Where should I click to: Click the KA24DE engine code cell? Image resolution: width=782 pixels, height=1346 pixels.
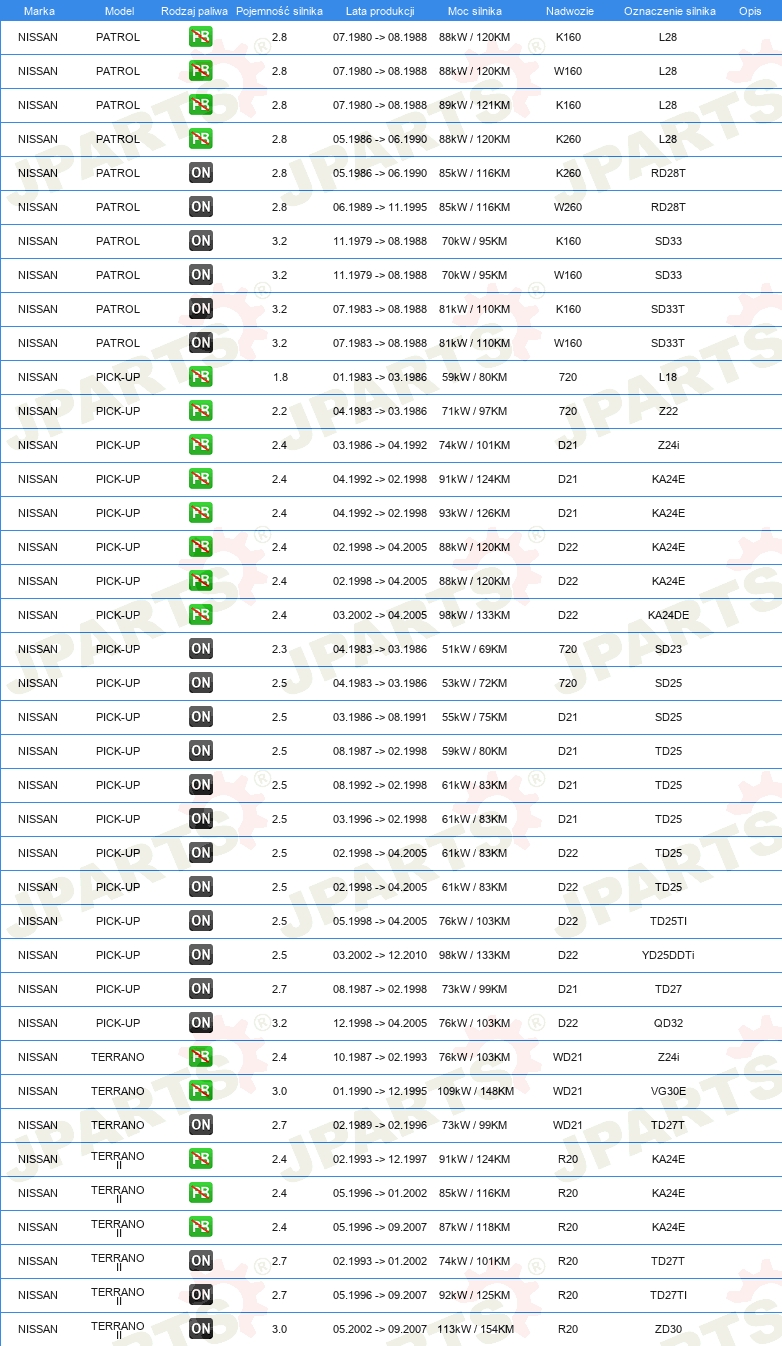[668, 615]
